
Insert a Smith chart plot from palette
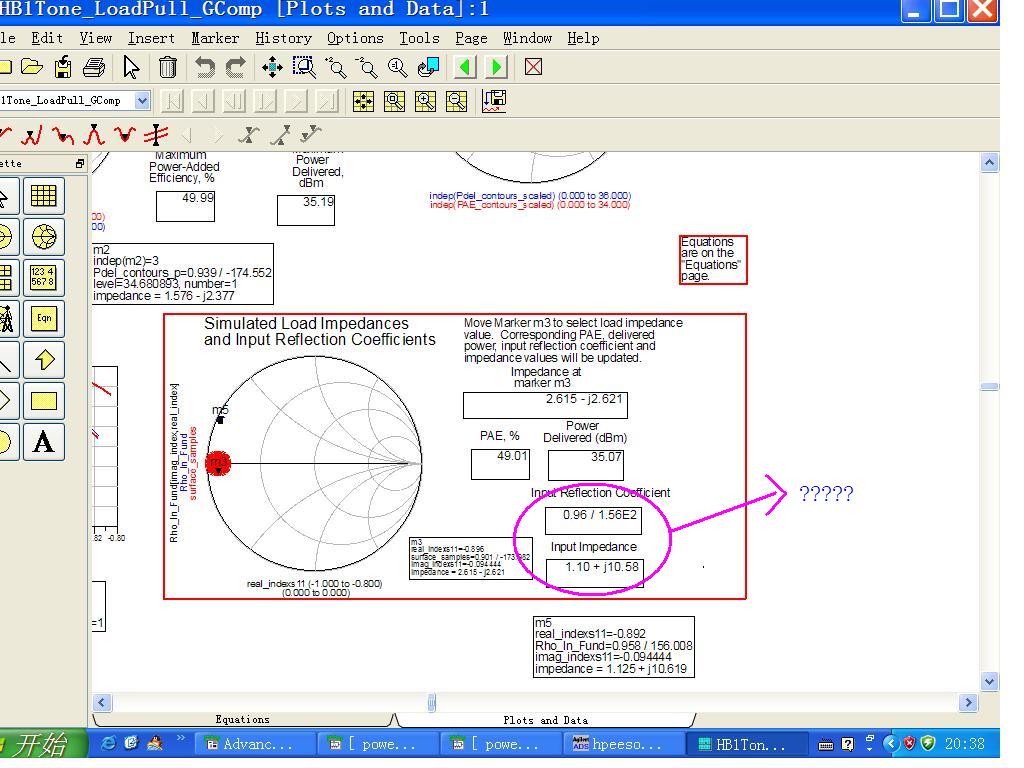coord(43,237)
